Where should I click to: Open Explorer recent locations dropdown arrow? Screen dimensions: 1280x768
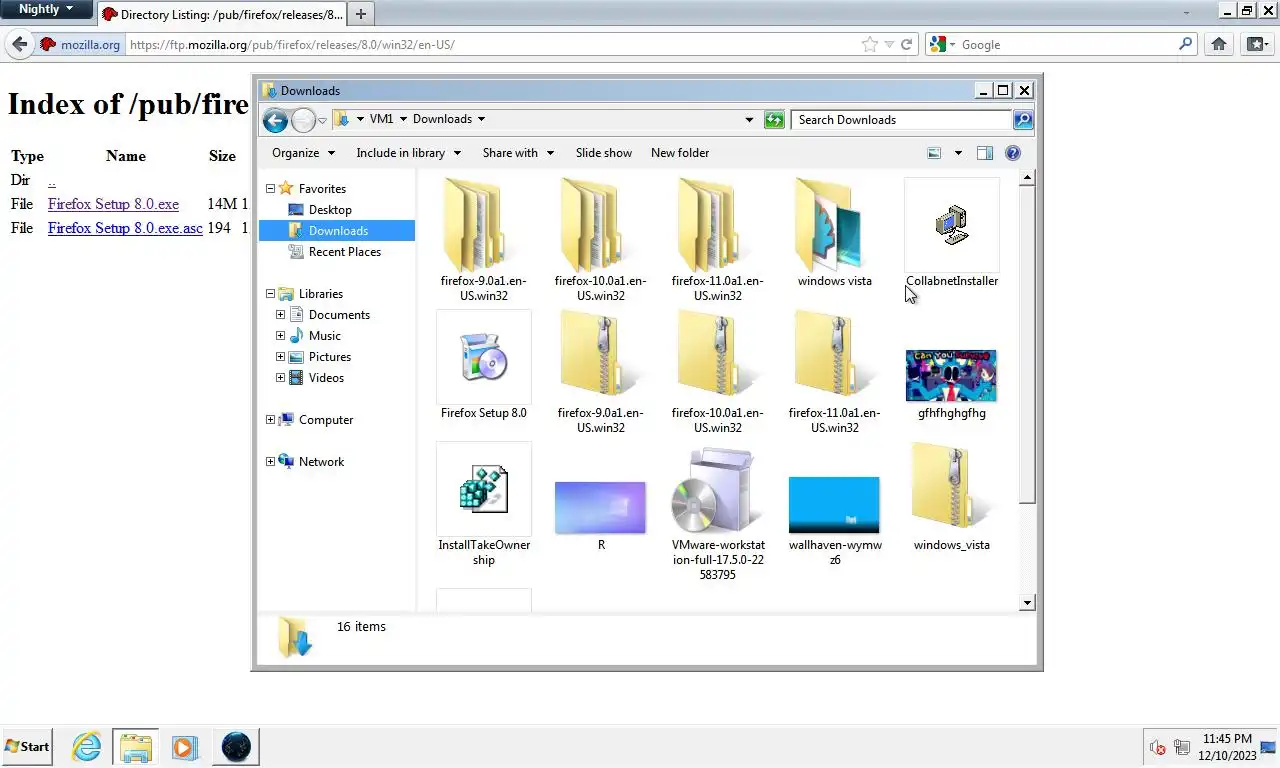[x=322, y=121]
